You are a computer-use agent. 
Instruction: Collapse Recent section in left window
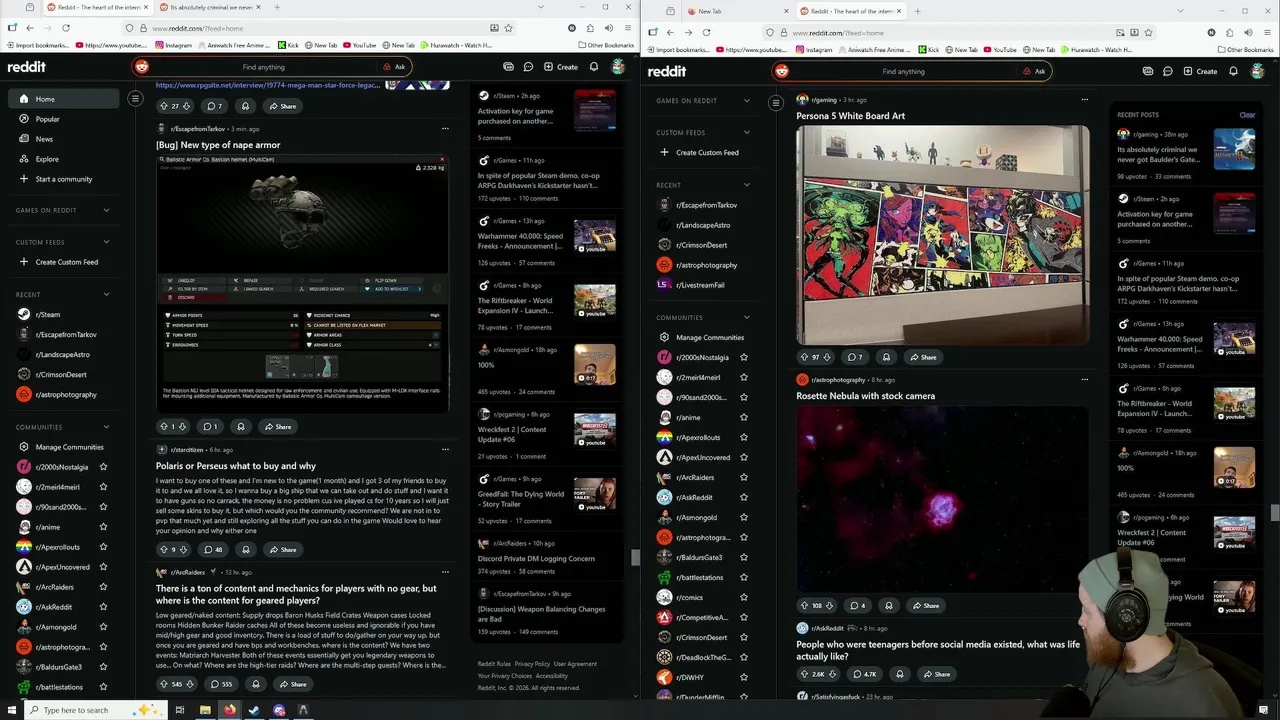click(106, 294)
